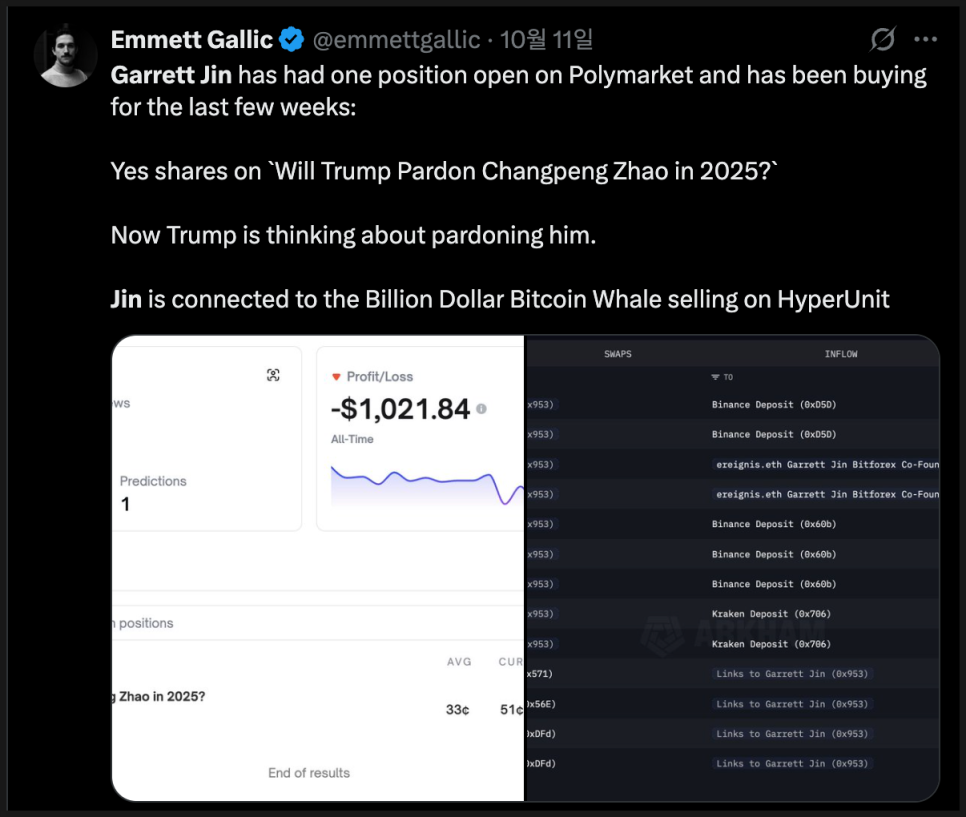Click the blue verified badge

[291, 40]
